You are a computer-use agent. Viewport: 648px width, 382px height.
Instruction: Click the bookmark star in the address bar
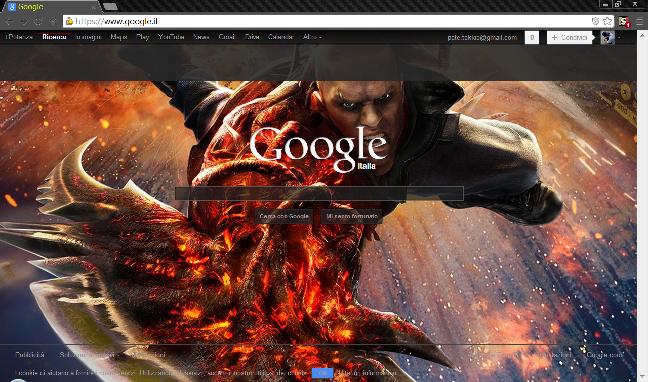click(x=608, y=21)
